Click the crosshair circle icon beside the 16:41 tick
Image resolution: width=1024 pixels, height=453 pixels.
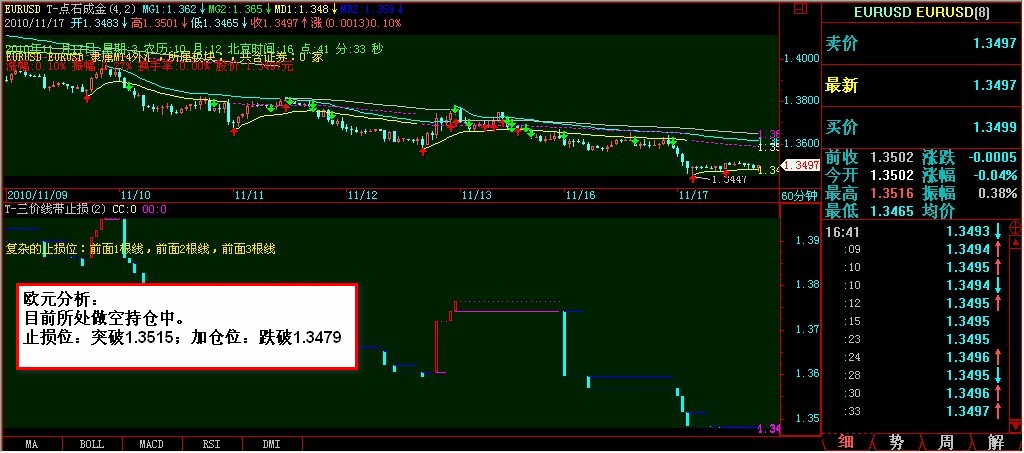pyautogui.click(x=1016, y=226)
